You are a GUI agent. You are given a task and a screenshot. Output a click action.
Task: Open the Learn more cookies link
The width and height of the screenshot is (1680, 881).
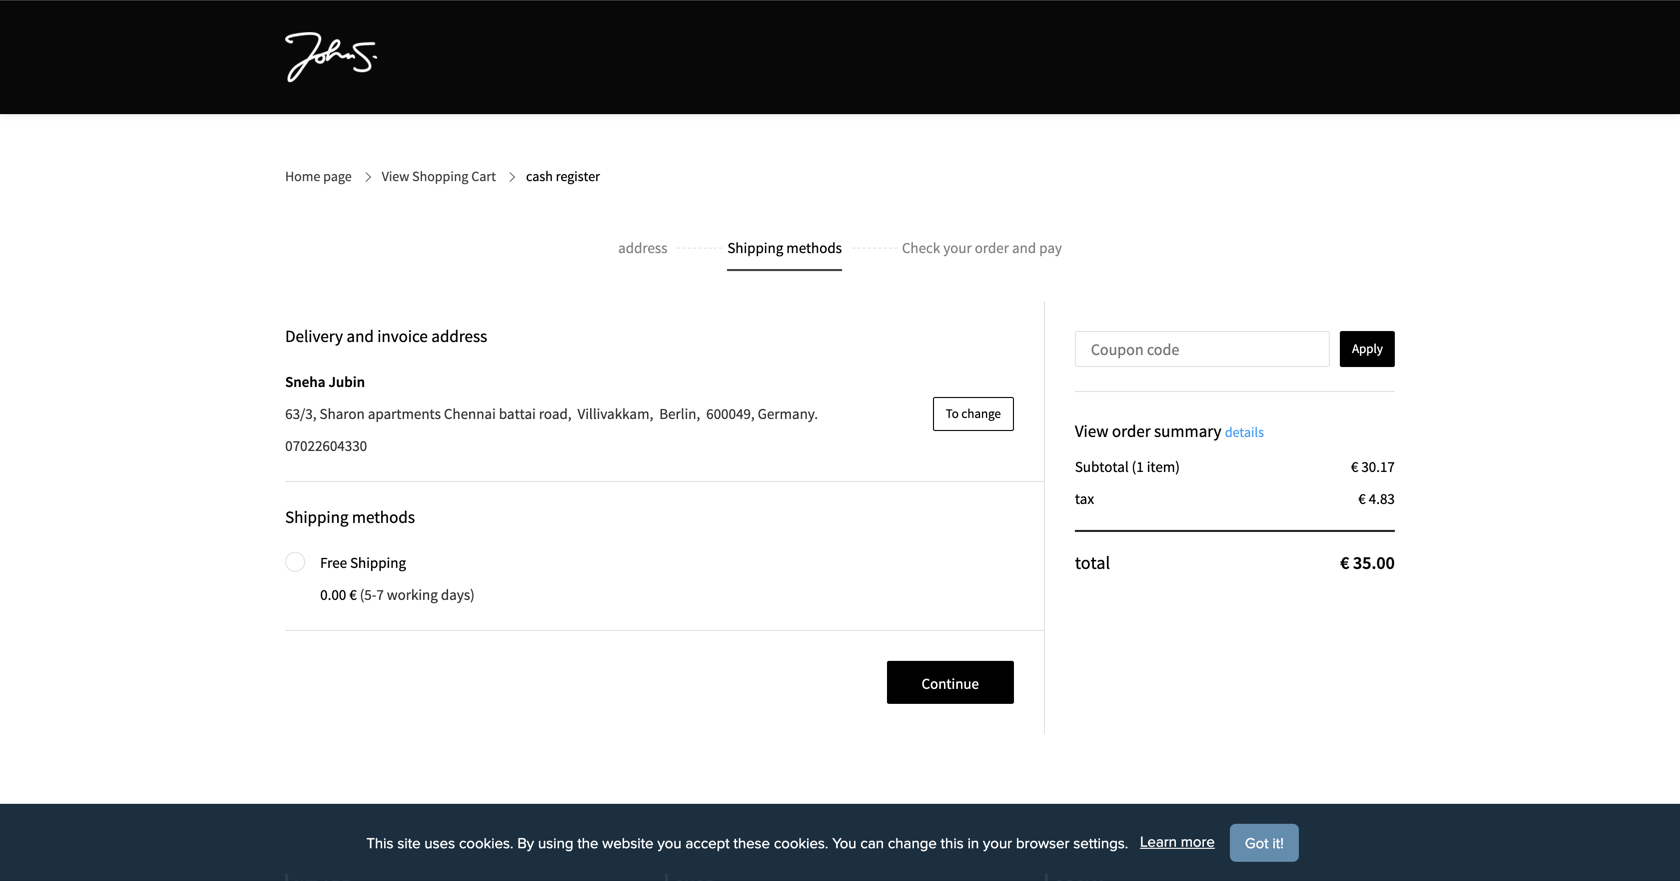point(1176,842)
